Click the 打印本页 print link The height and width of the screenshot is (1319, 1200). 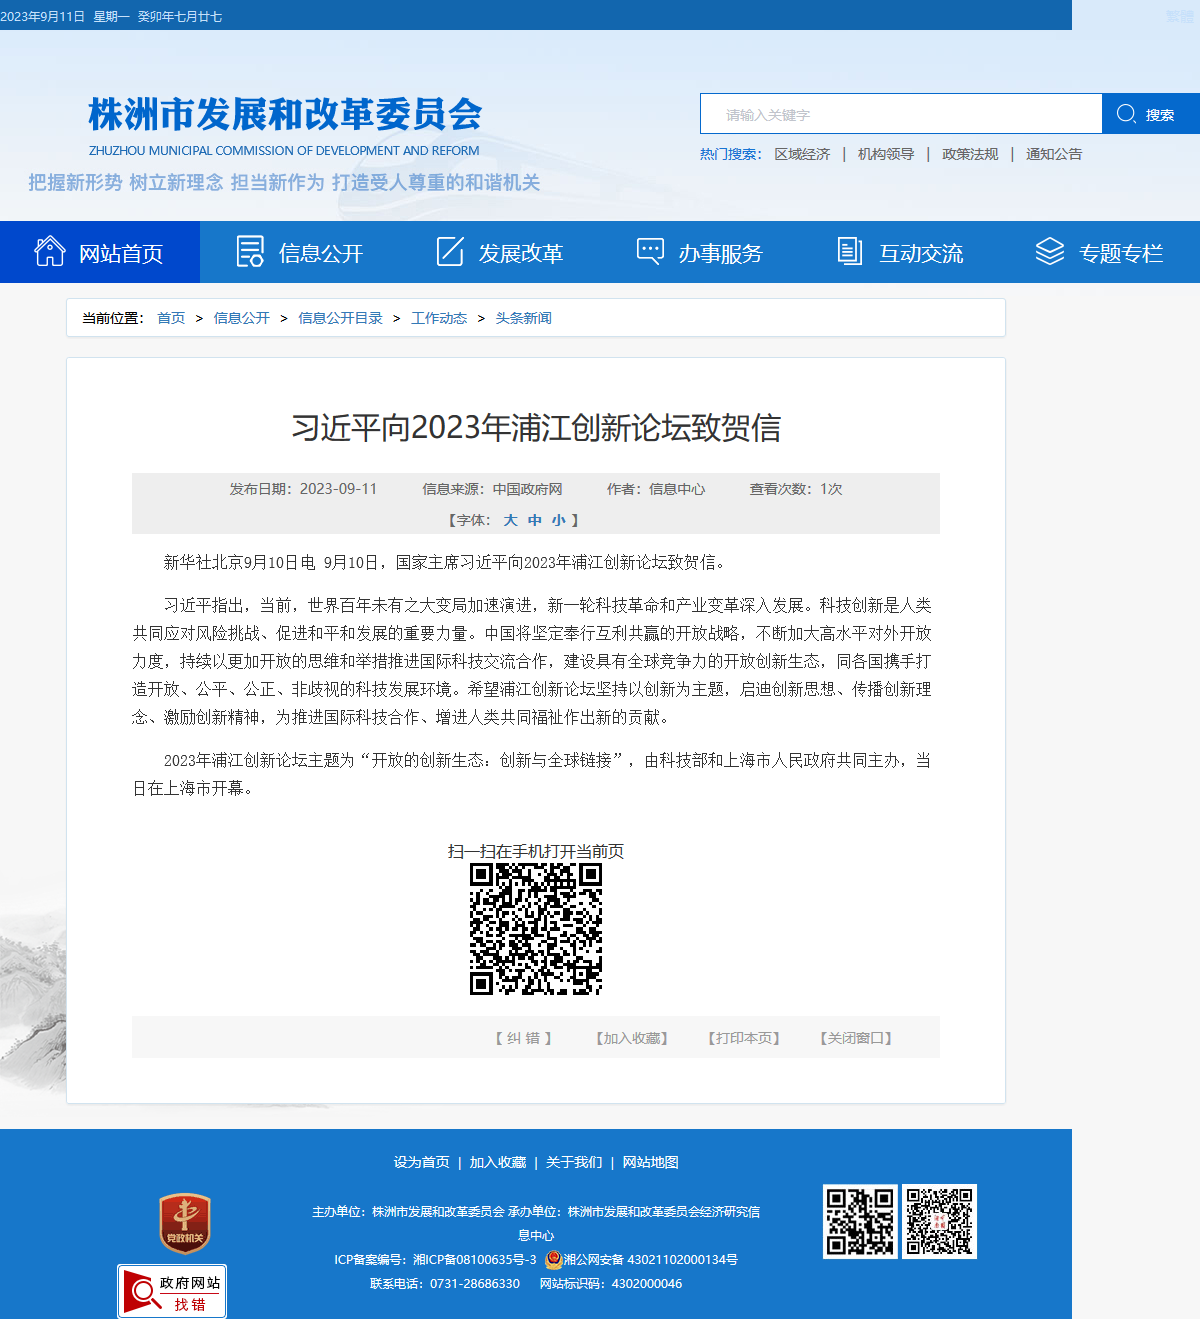point(744,1038)
